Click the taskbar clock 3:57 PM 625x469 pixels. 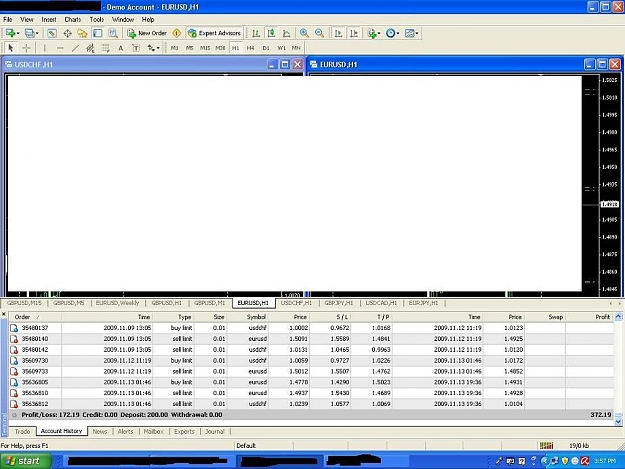(x=605, y=461)
